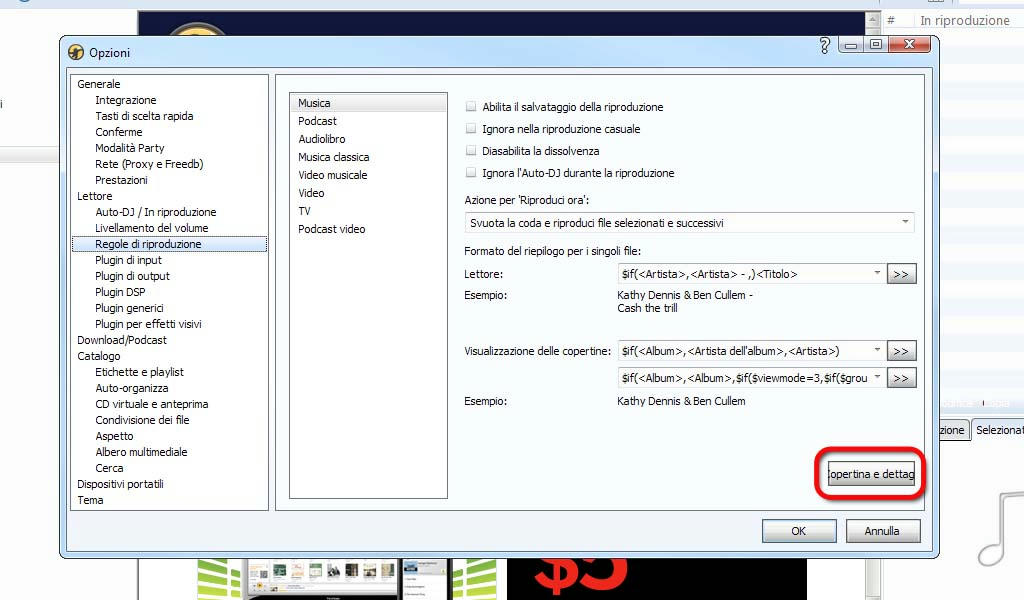Select Podcast video in the list
The height and width of the screenshot is (600, 1024).
point(332,229)
